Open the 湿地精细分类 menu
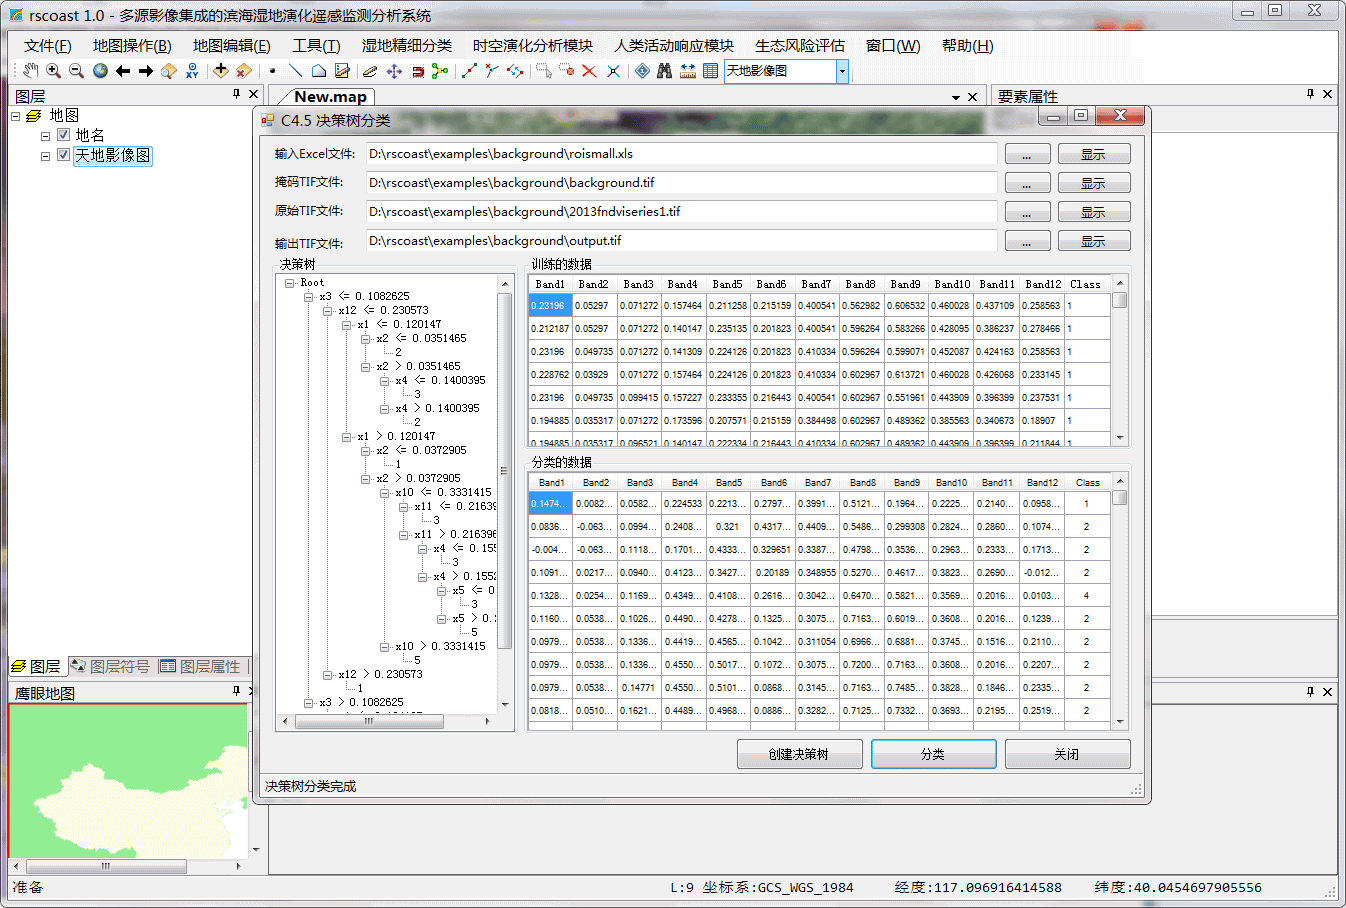The width and height of the screenshot is (1346, 908). tap(406, 46)
